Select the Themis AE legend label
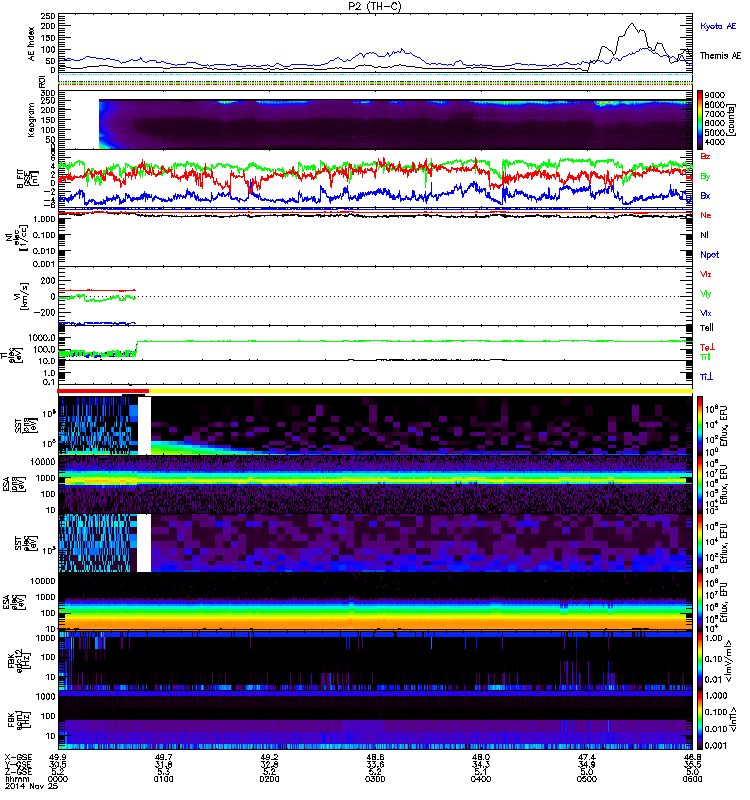Screen dimensions: 750x800 coord(720,56)
